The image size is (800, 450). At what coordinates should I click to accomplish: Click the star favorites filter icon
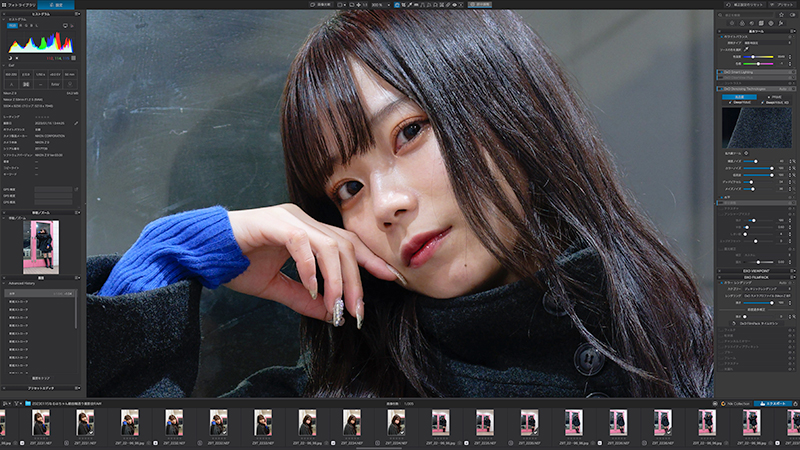click(x=782, y=15)
